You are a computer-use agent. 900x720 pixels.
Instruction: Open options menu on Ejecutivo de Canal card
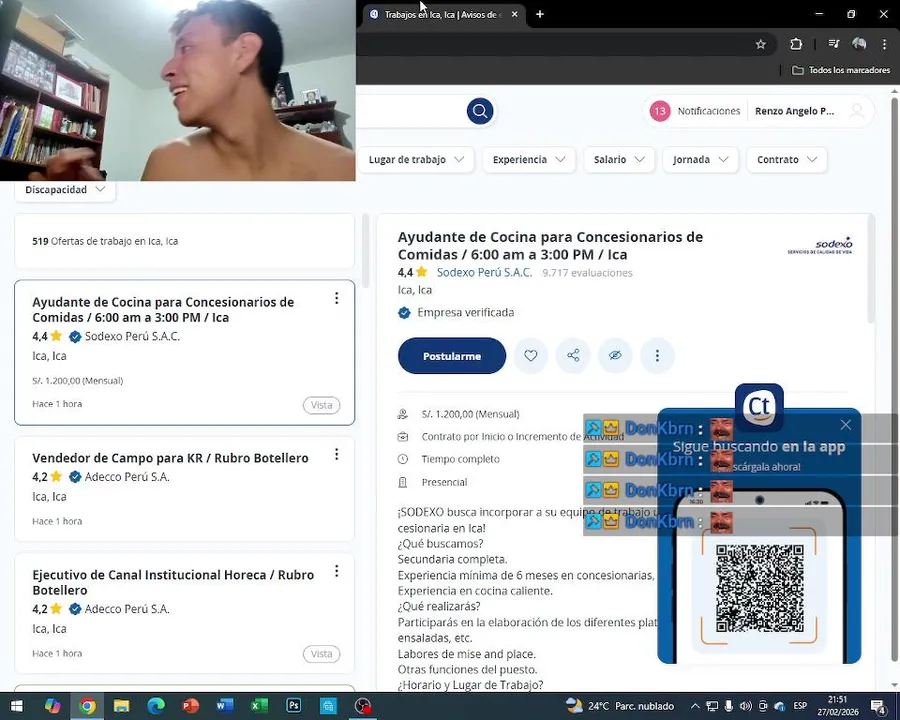[x=336, y=571]
